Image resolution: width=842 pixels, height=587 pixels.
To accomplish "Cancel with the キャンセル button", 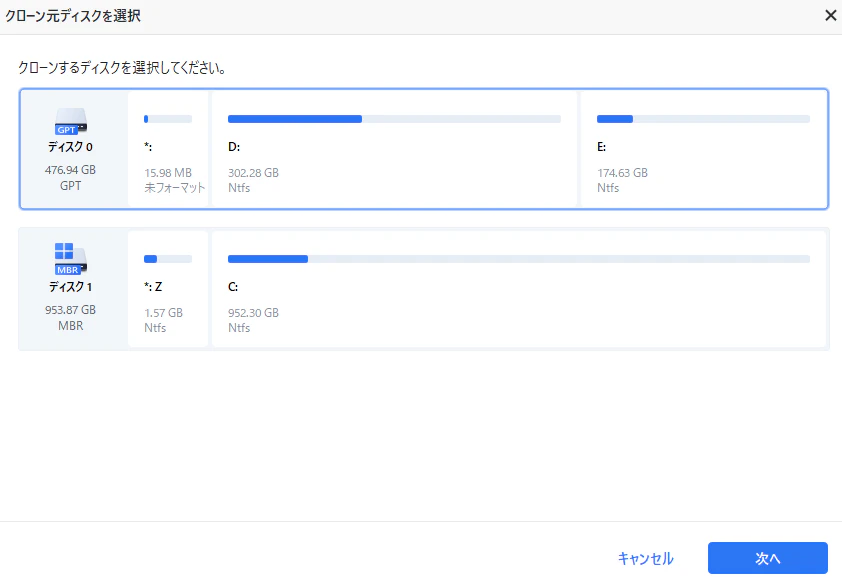I will pyautogui.click(x=645, y=559).
